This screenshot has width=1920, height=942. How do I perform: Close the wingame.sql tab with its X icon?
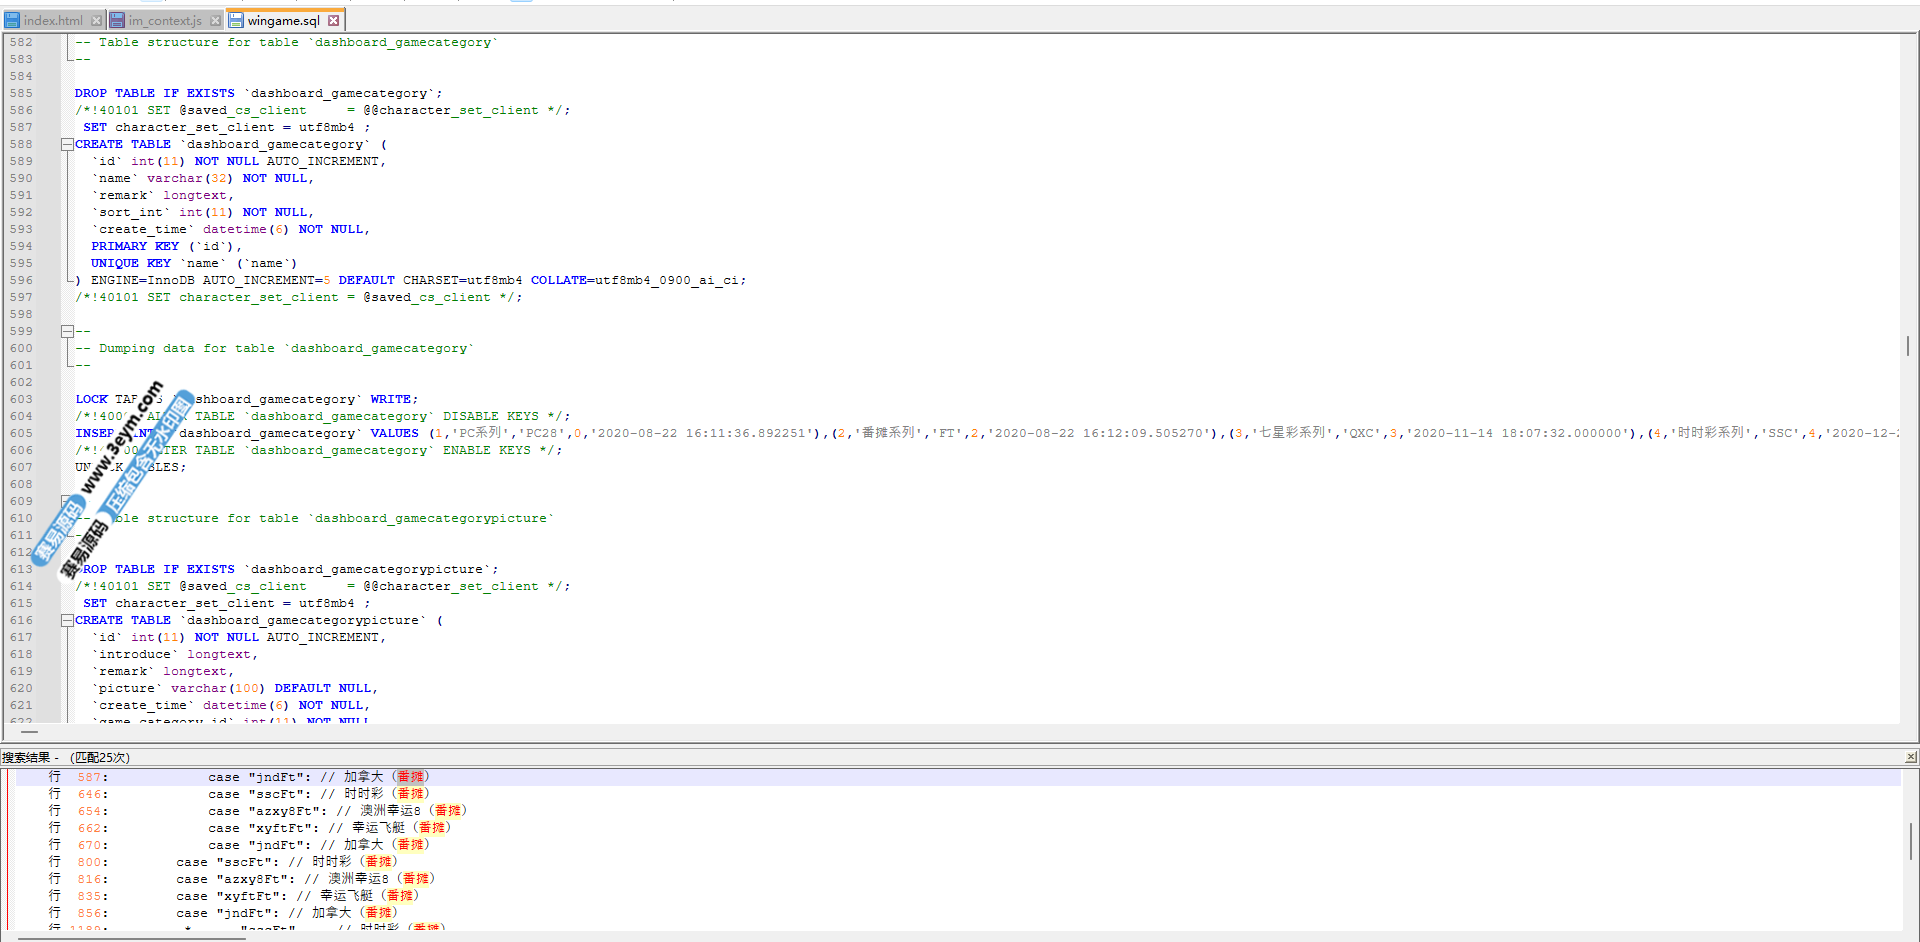[x=334, y=21]
